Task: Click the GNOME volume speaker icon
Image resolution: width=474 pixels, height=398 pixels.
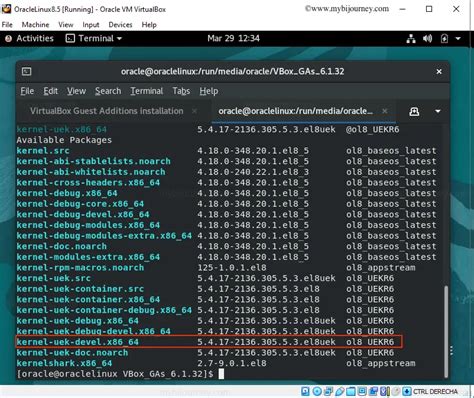Action: pyautogui.click(x=427, y=39)
